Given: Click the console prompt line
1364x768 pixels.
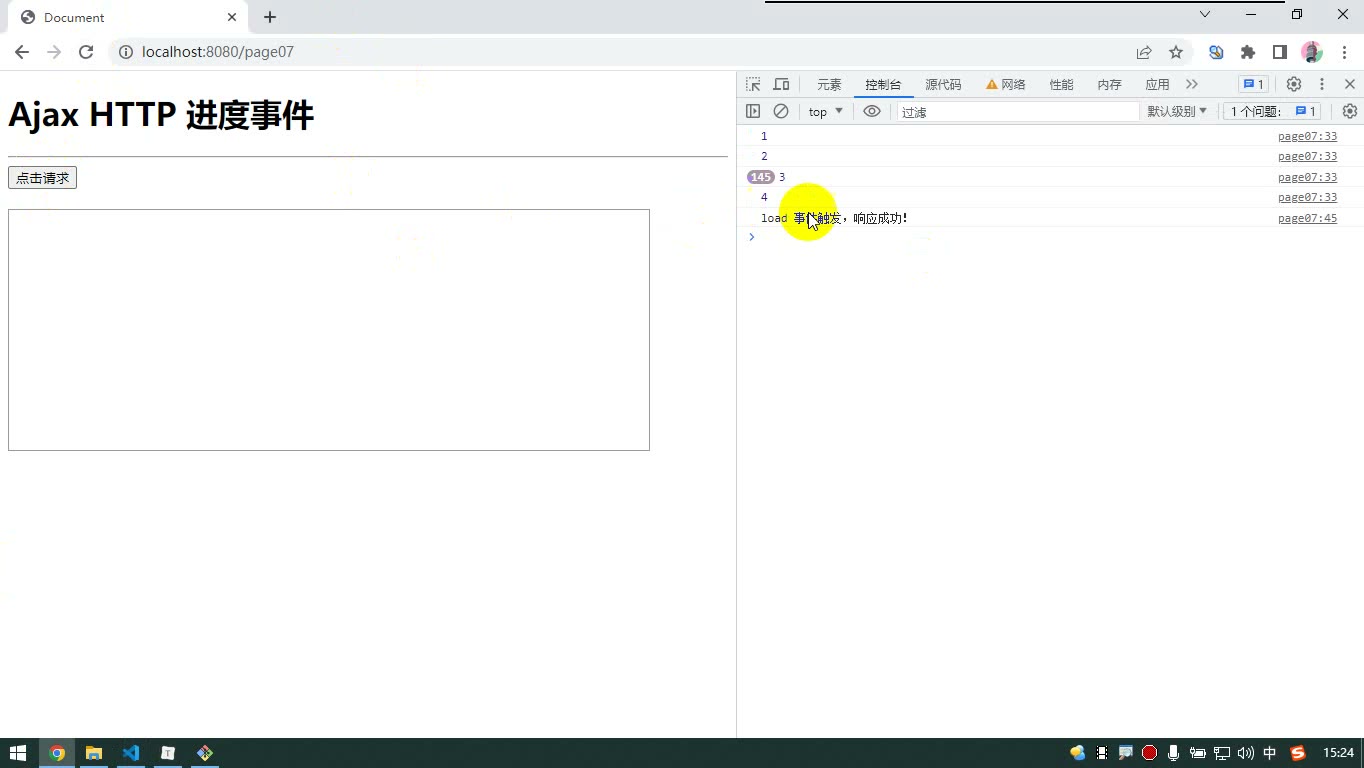Looking at the screenshot, I should 1050,237.
